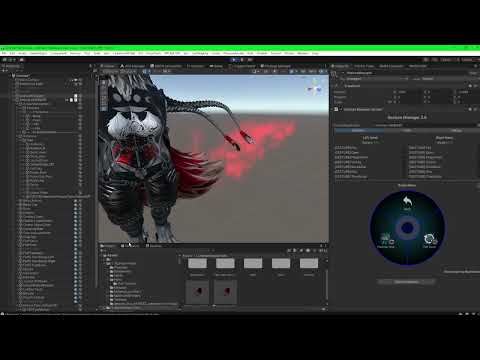This screenshot has width=480, height=360.
Task: Select the Back arrow in the radial menu
Action: tap(407, 203)
